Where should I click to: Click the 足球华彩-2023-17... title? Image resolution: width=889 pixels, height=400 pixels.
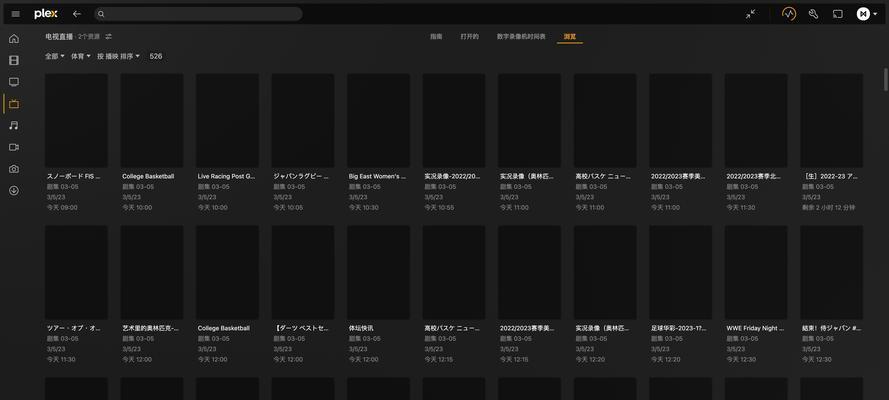[679, 328]
